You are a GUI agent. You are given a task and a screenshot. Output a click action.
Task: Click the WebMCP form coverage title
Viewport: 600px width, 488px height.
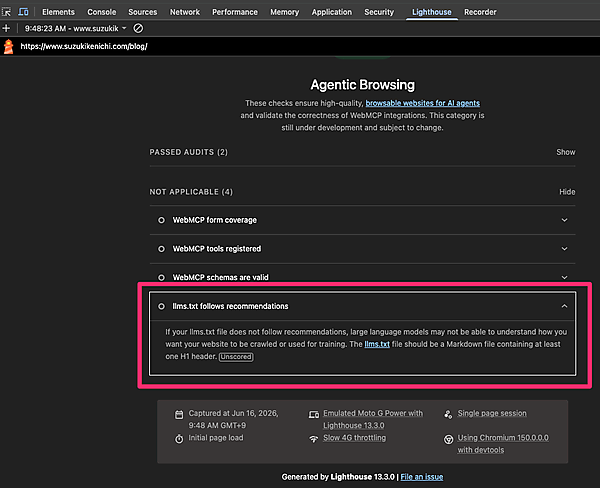click(x=215, y=220)
